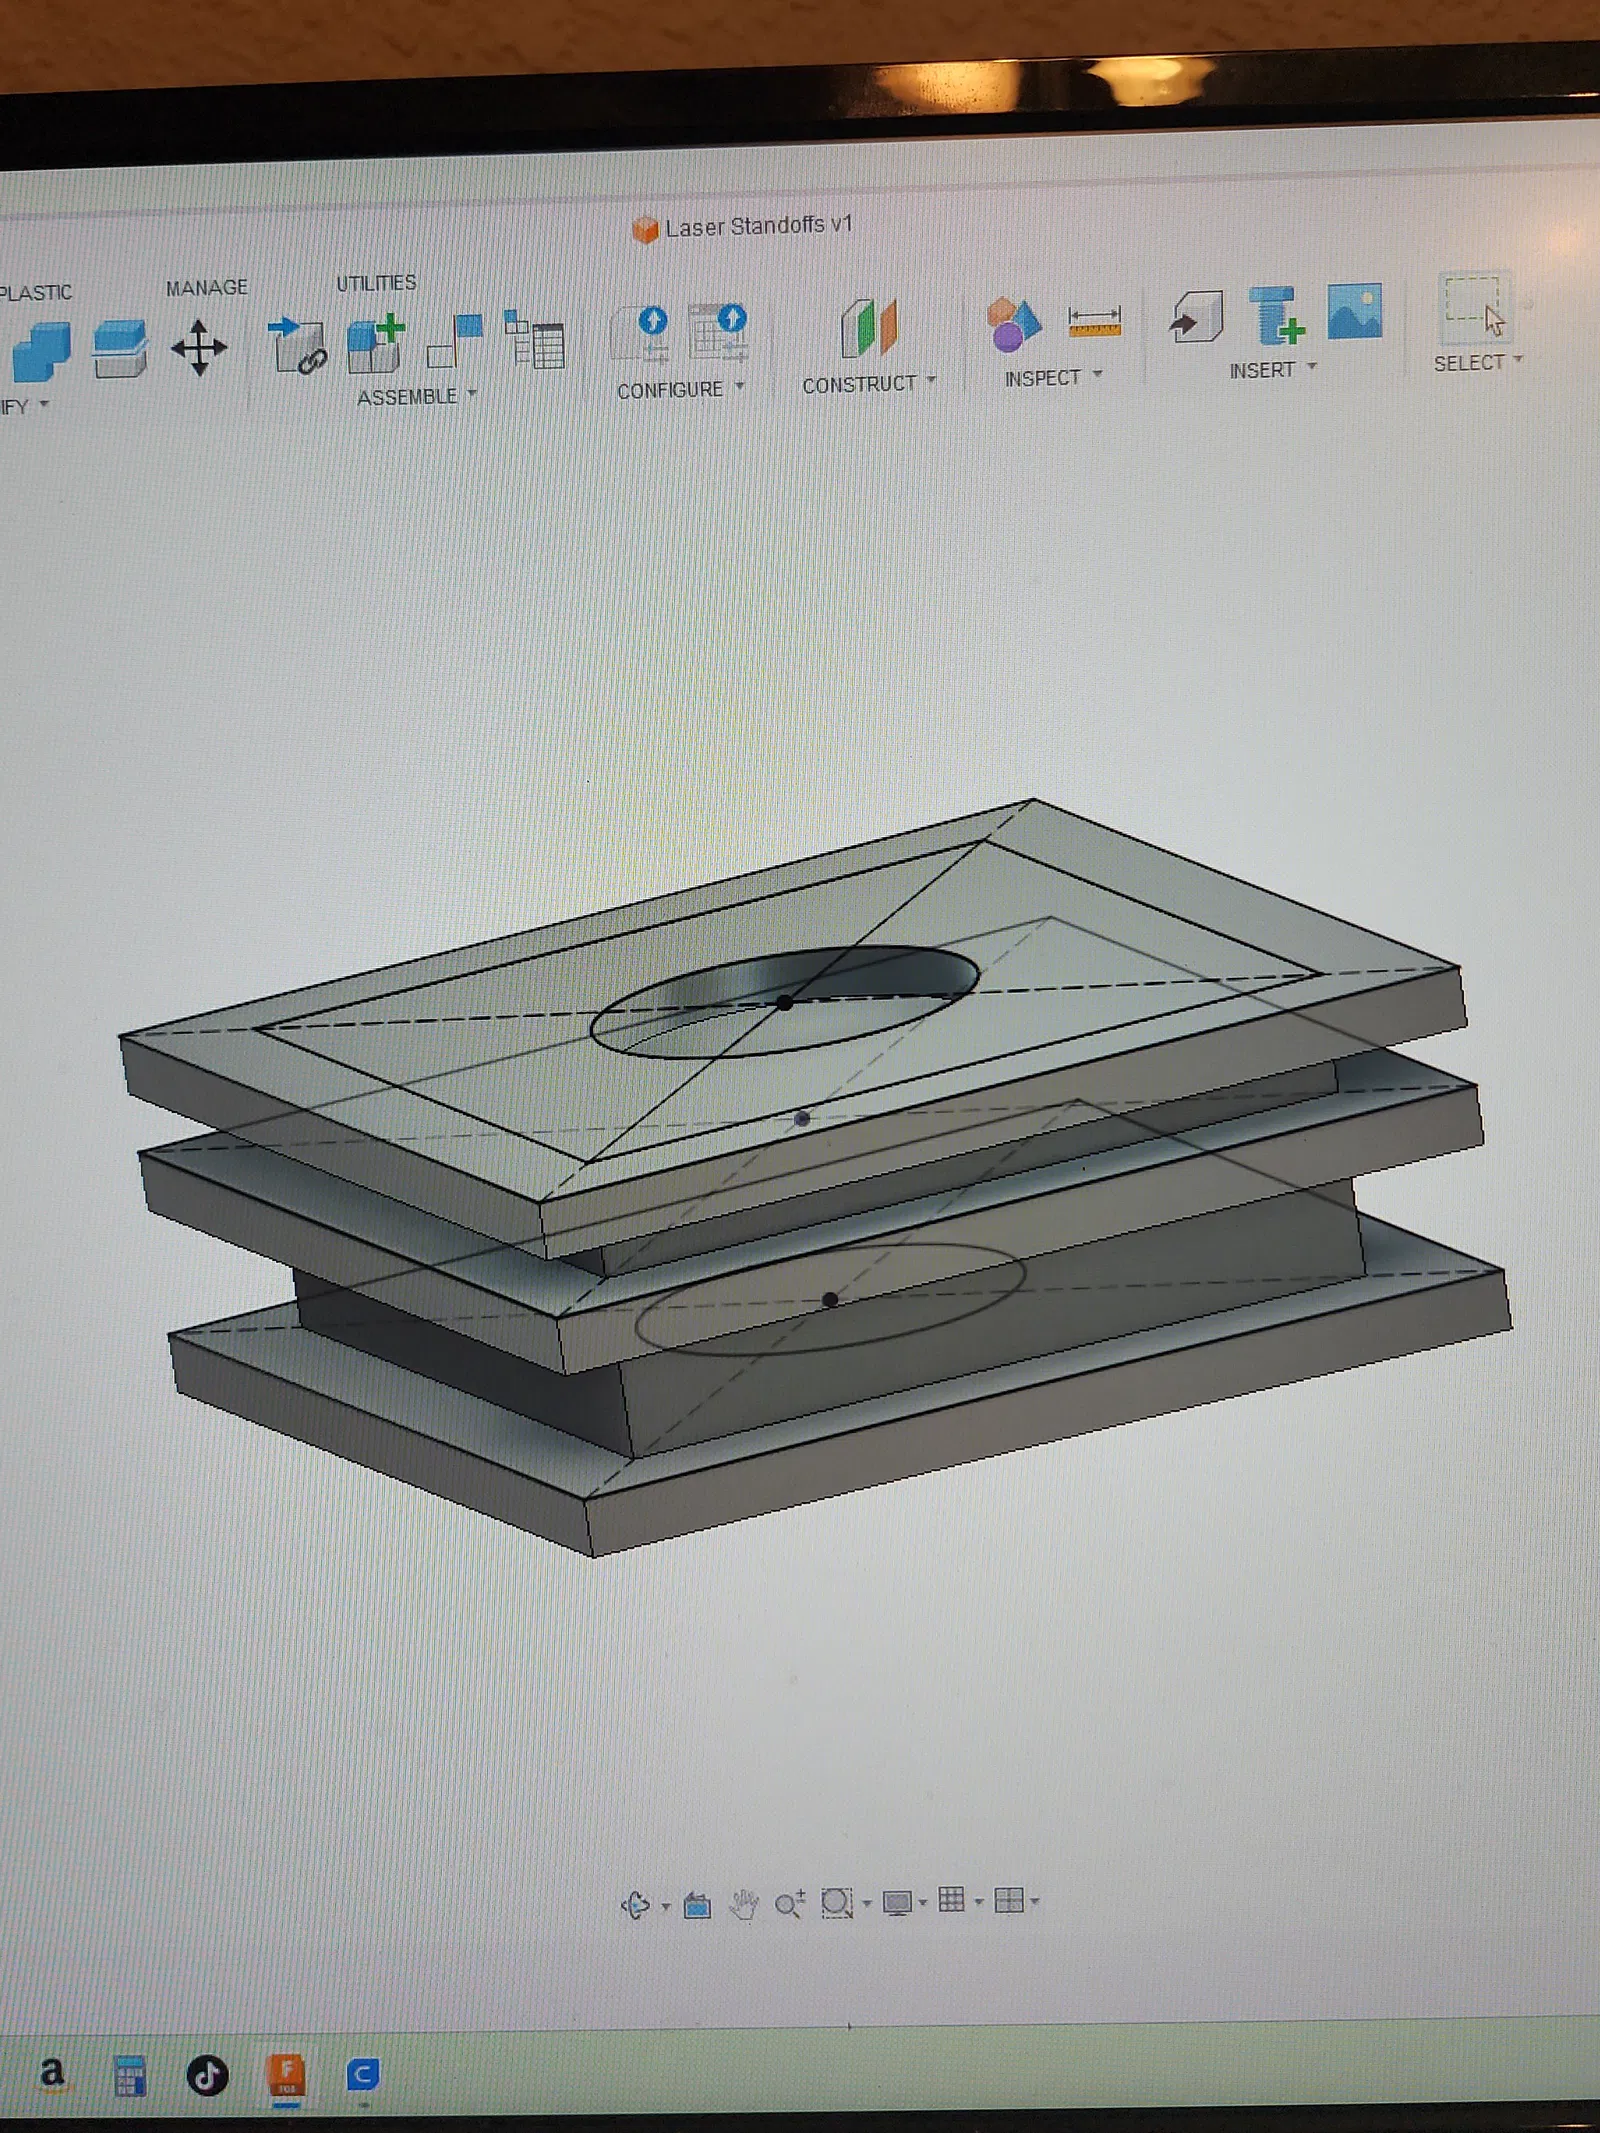Image resolution: width=1600 pixels, height=2133 pixels.
Task: Select the Offset Plane construct tool
Action: click(x=868, y=328)
